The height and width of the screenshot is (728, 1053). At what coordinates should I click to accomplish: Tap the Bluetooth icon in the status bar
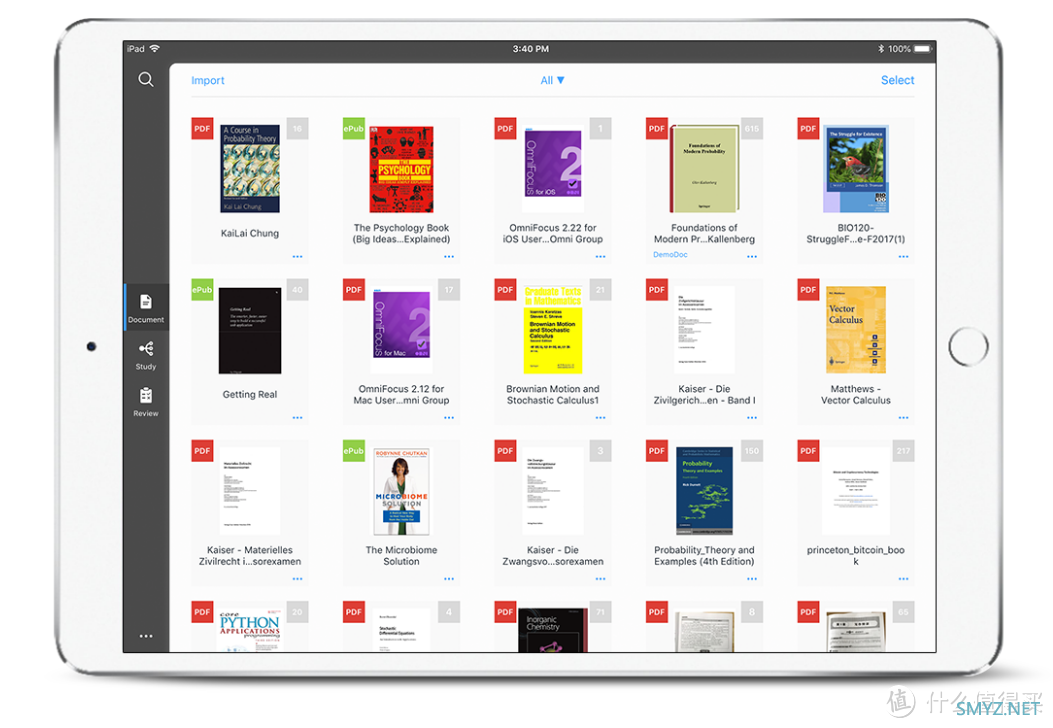tap(881, 48)
